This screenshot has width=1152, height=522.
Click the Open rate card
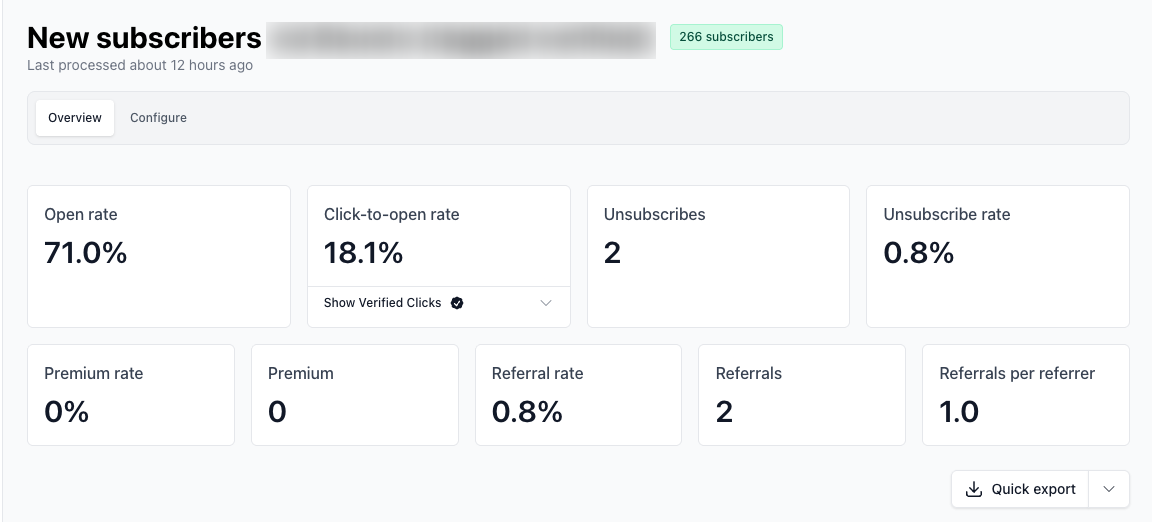[159, 257]
